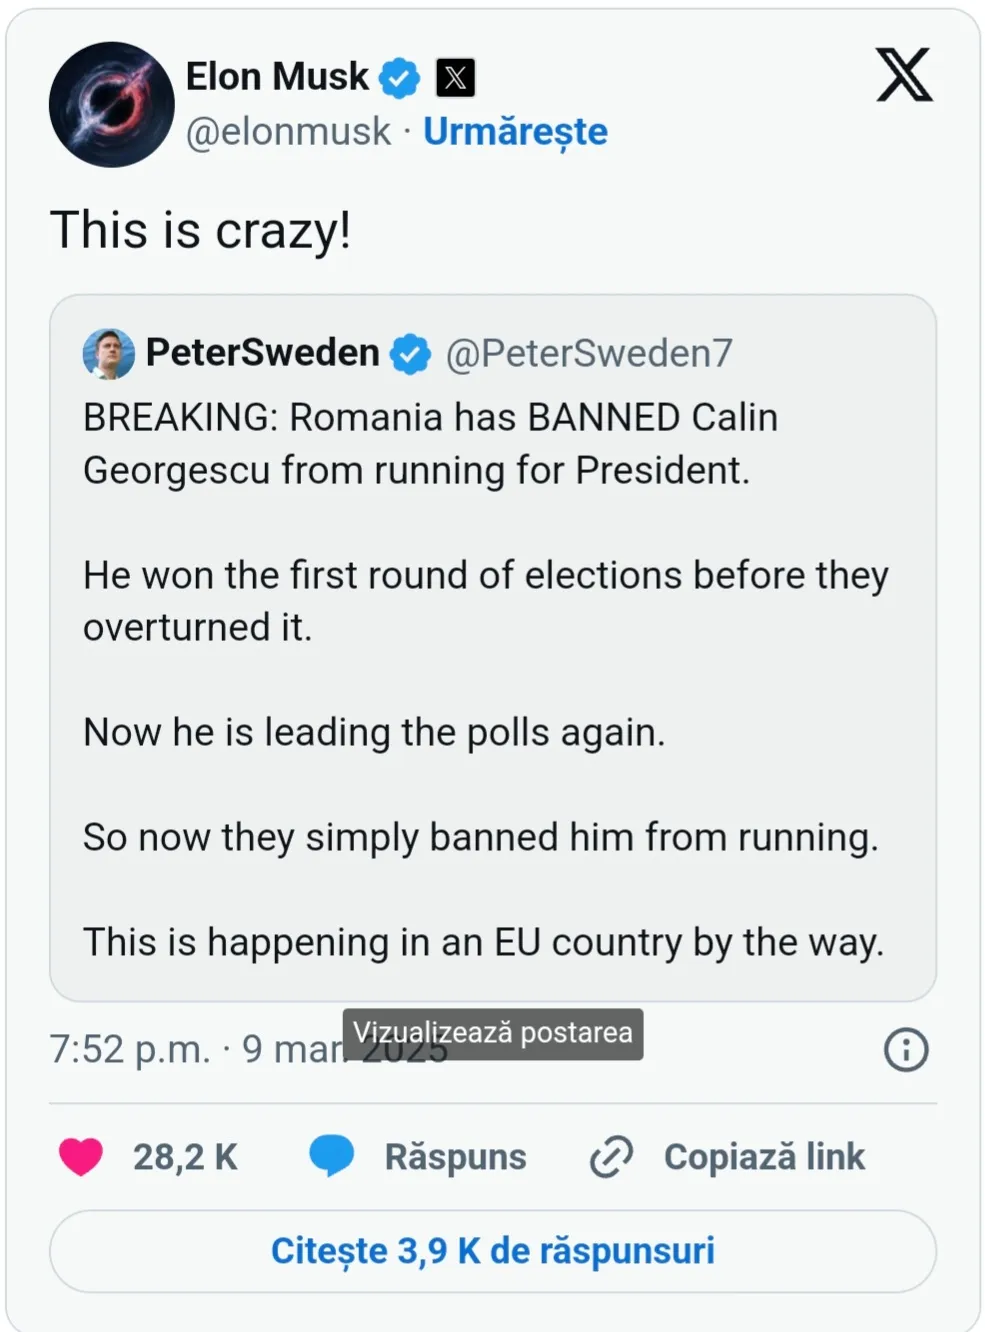Viewport: 985px width, 1332px height.
Task: Like the post with the heart icon
Action: point(81,1157)
